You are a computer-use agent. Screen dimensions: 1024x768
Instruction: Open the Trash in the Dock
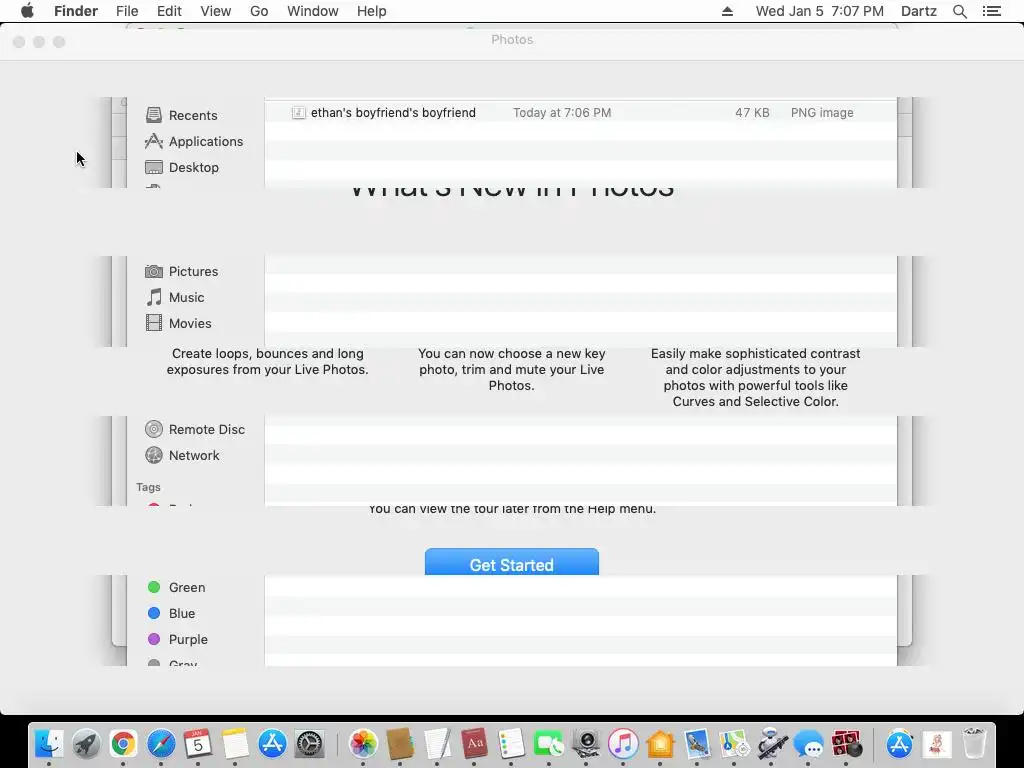coord(974,743)
